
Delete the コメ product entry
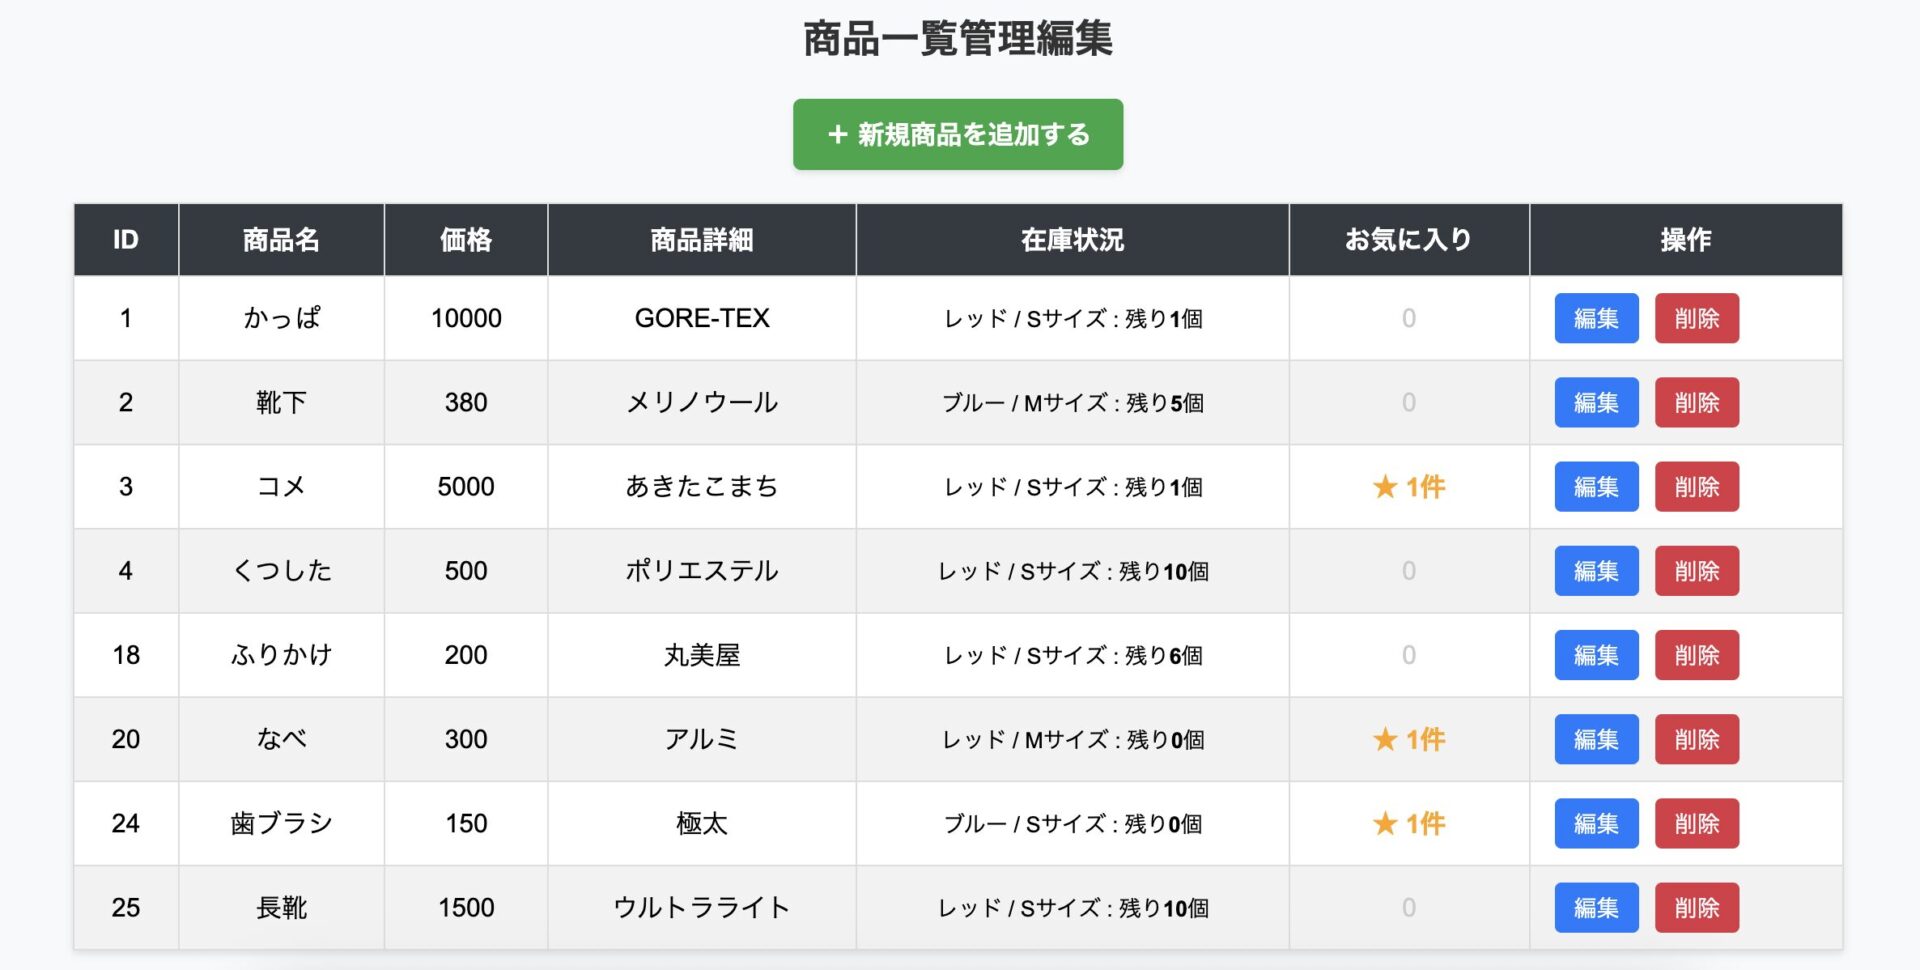pyautogui.click(x=1697, y=487)
